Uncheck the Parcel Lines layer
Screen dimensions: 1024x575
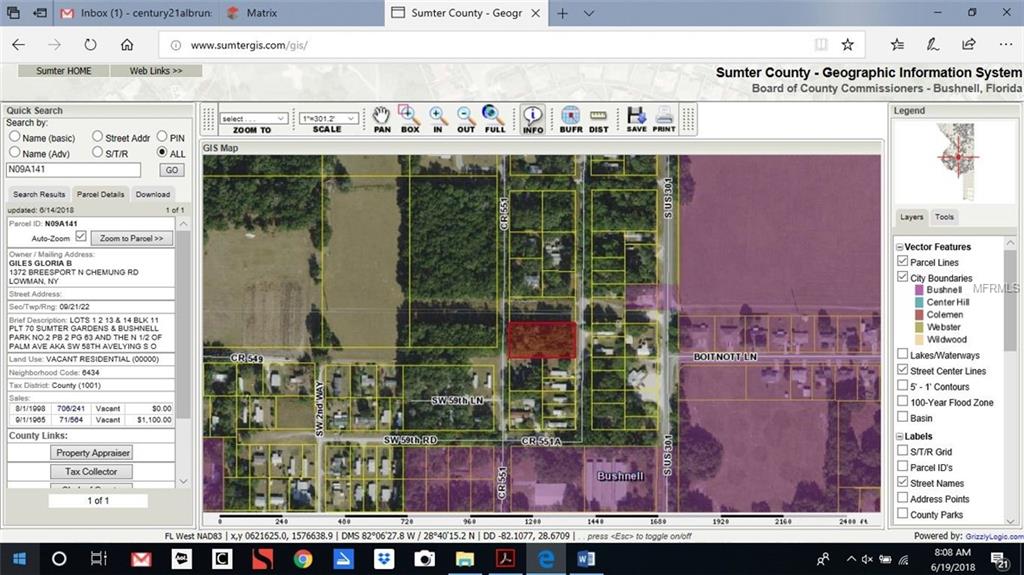pos(903,262)
